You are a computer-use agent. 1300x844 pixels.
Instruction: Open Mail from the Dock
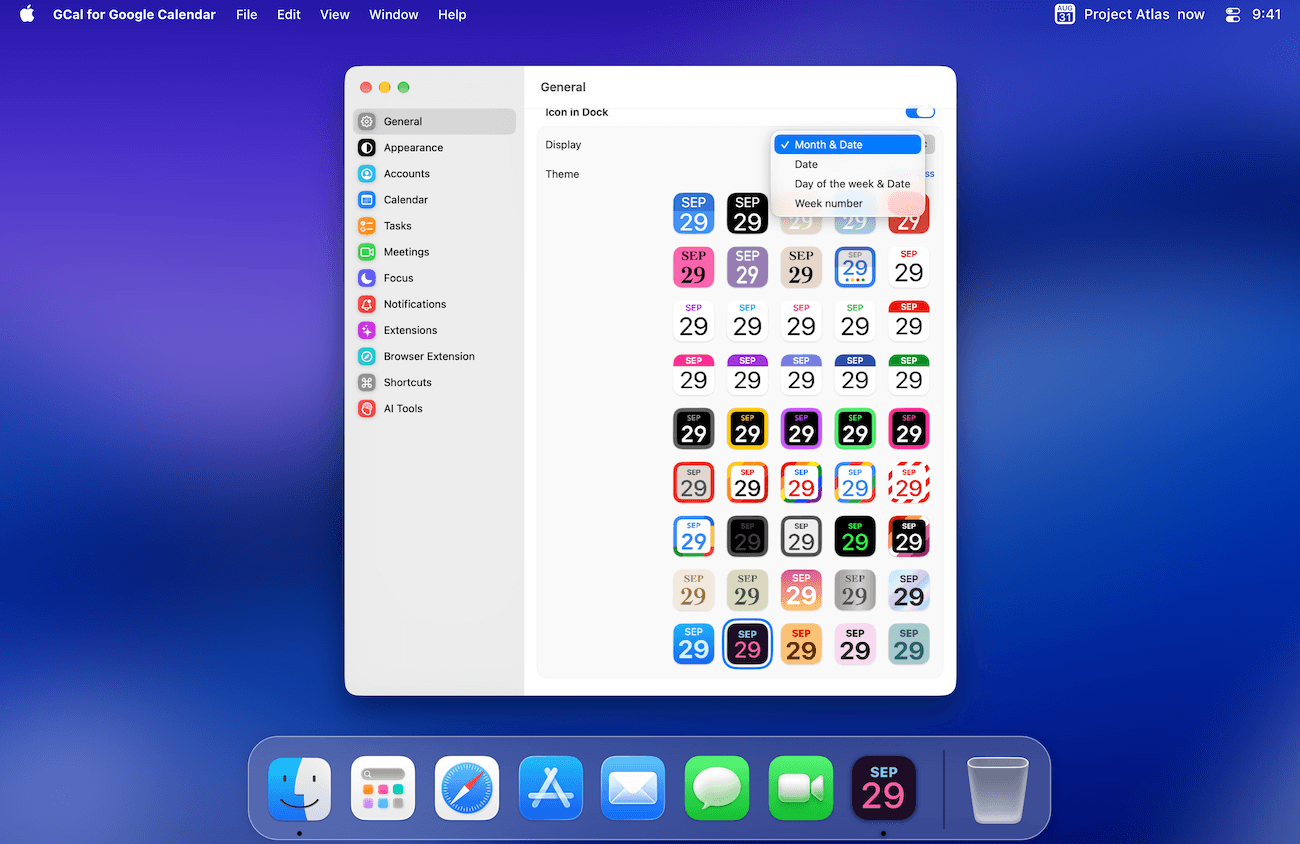pos(633,788)
